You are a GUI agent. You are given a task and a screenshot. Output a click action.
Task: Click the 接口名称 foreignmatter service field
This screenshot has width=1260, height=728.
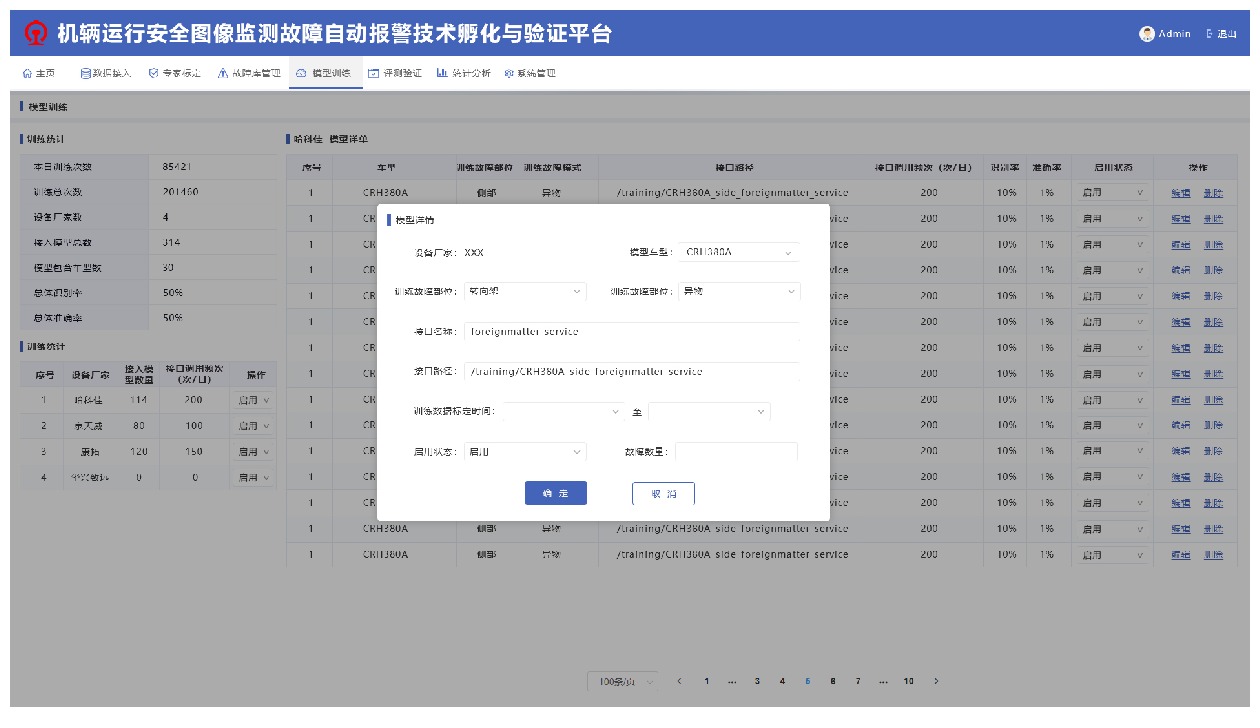point(630,332)
